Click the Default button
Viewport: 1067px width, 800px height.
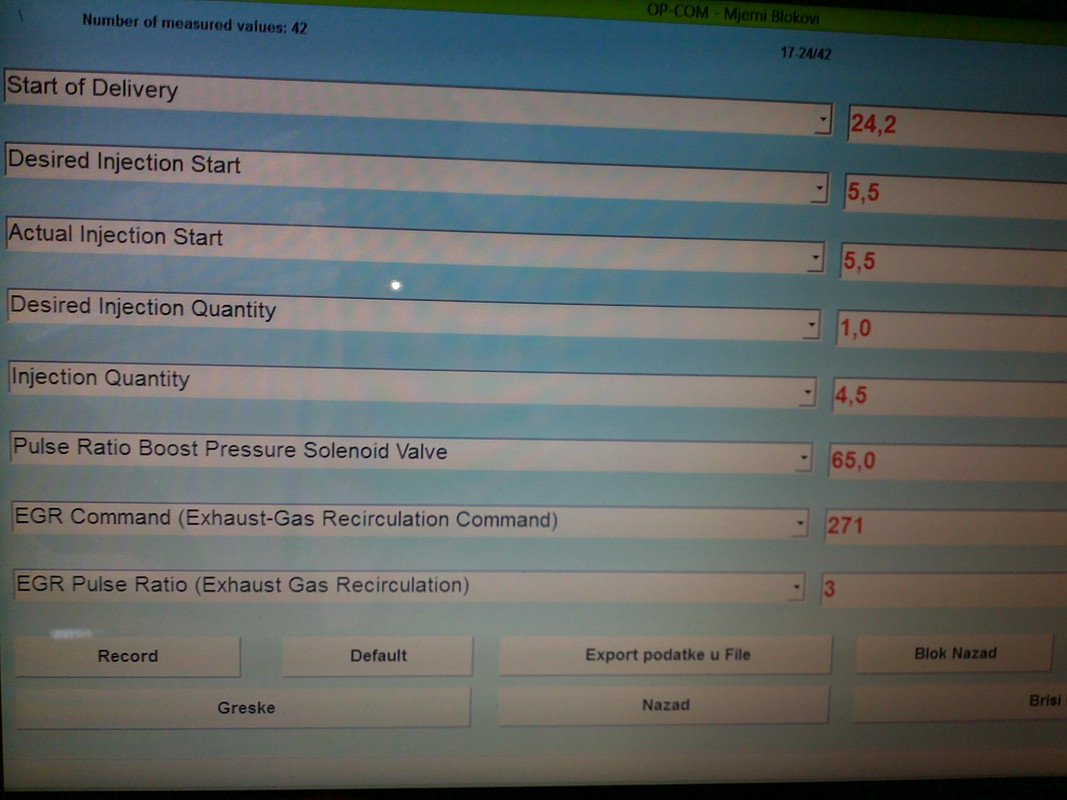coord(378,656)
